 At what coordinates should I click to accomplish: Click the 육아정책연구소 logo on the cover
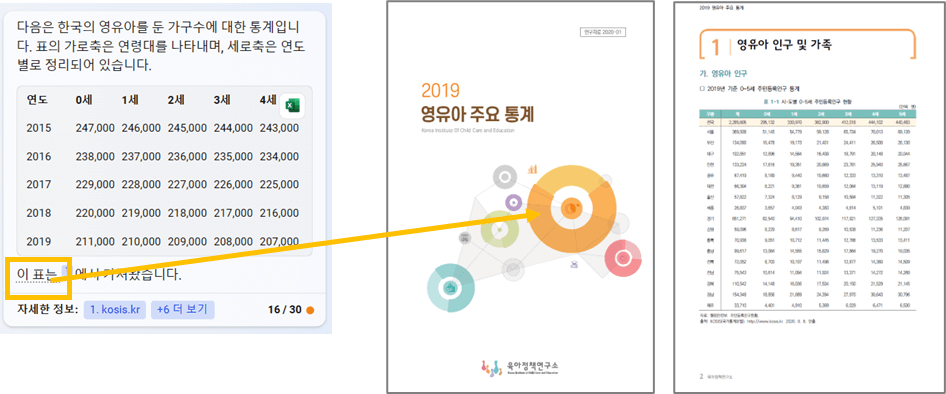pyautogui.click(x=520, y=367)
